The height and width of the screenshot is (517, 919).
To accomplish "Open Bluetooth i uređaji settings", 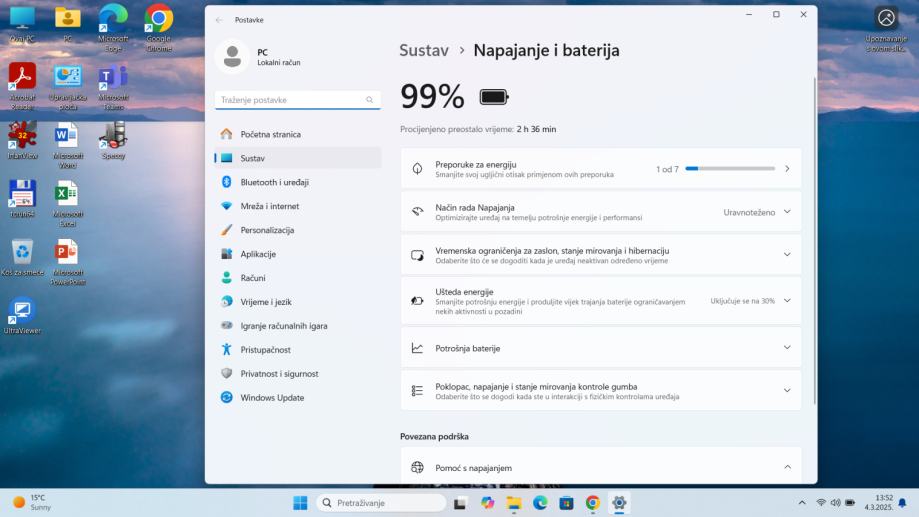I will 298,182.
